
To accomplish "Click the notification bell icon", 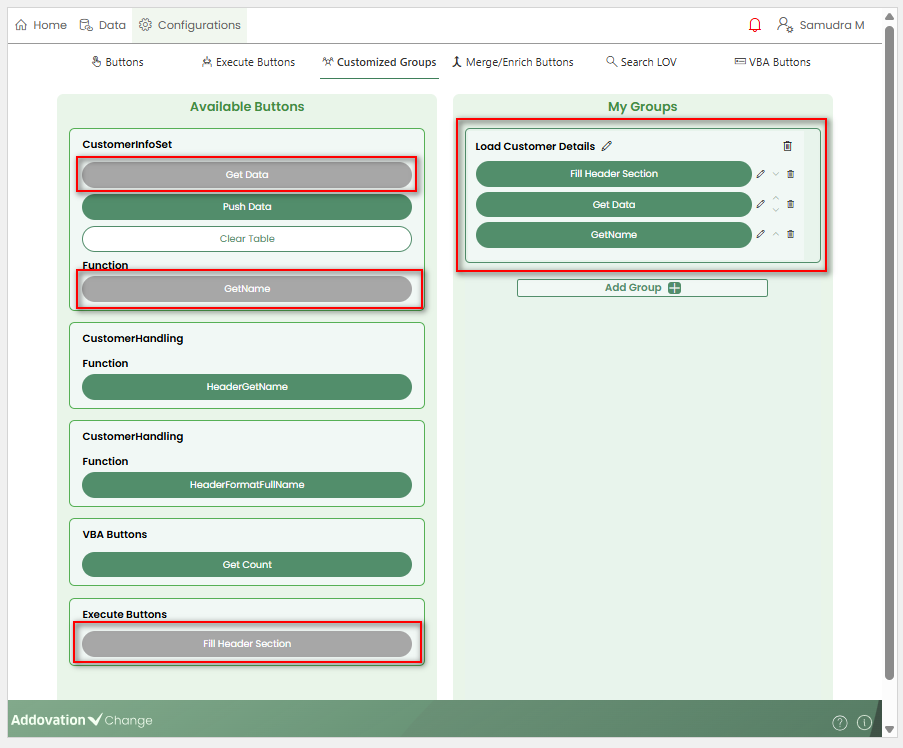I will [755, 25].
